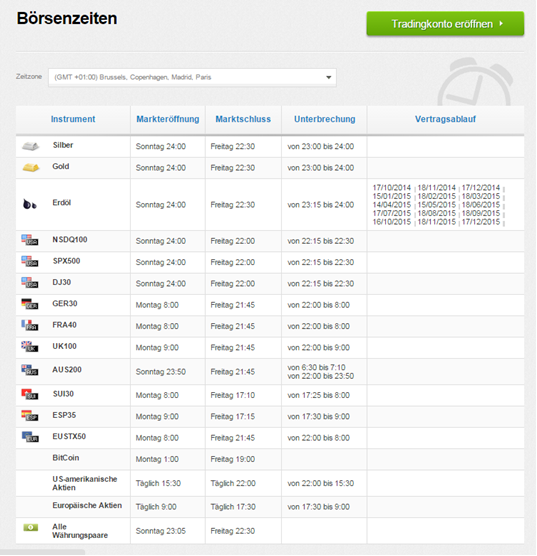
Task: Click the USA flag icon beside SPX500
Action: click(x=30, y=261)
